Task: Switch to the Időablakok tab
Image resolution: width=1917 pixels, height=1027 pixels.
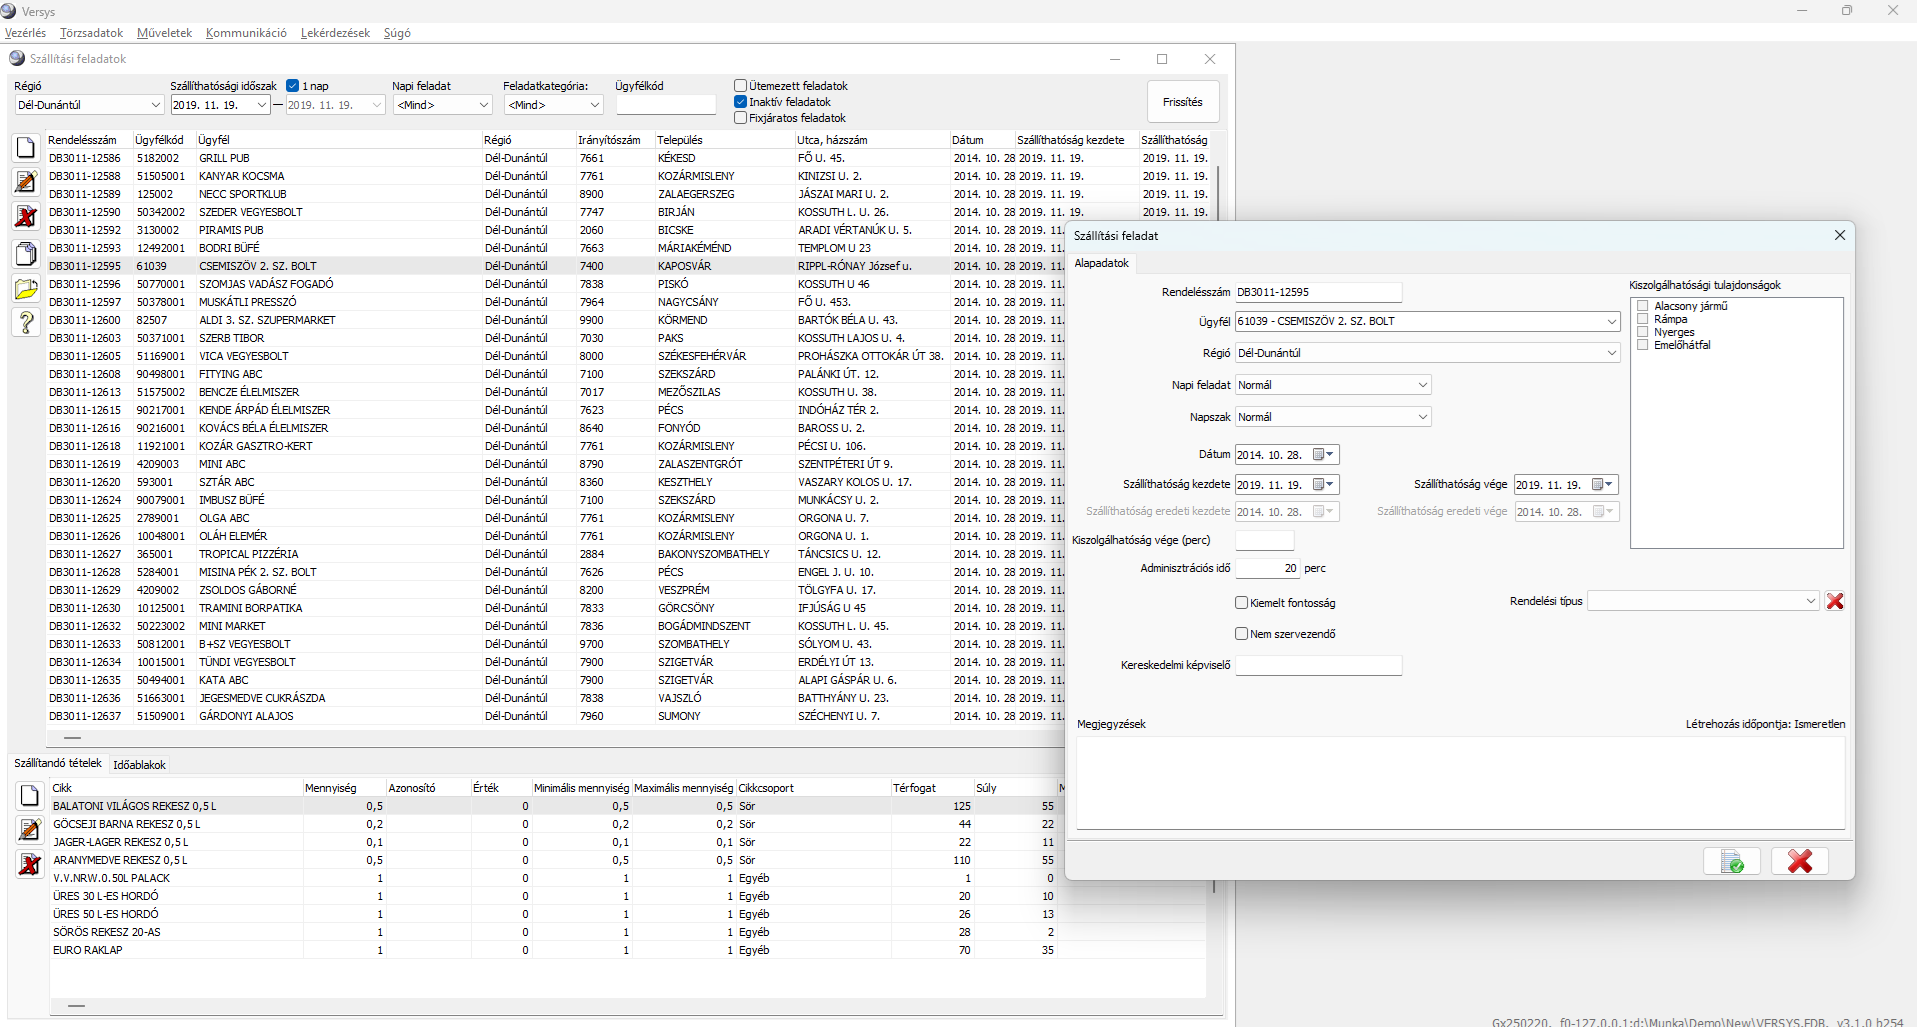Action: tap(139, 765)
